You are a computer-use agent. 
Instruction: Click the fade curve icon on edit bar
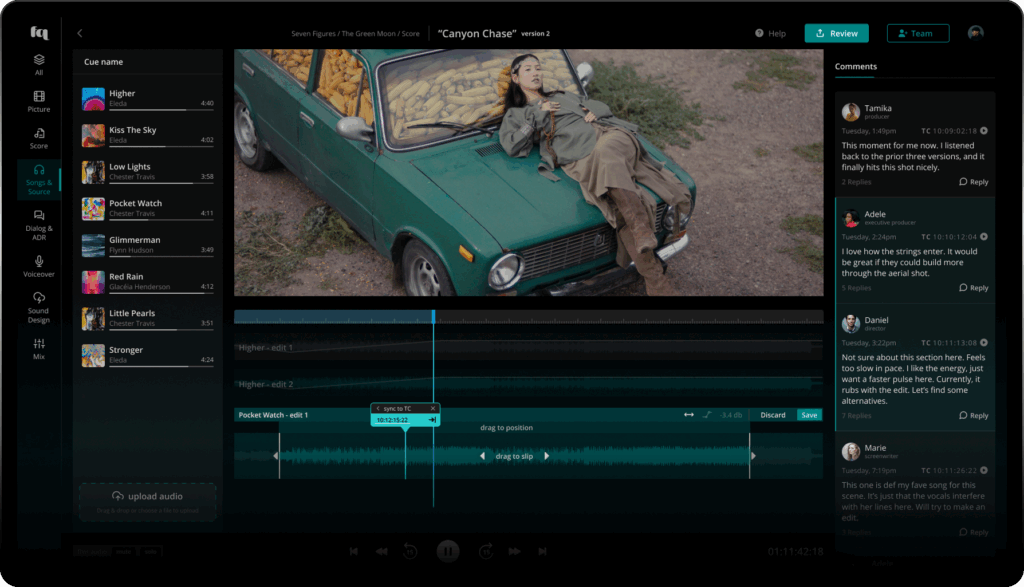pyautogui.click(x=707, y=415)
